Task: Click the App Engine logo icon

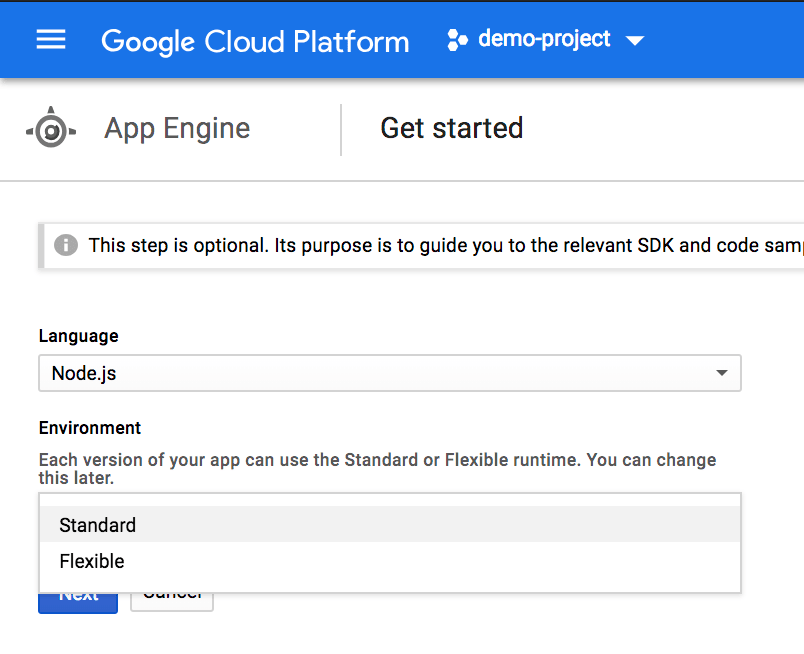Action: point(51,128)
